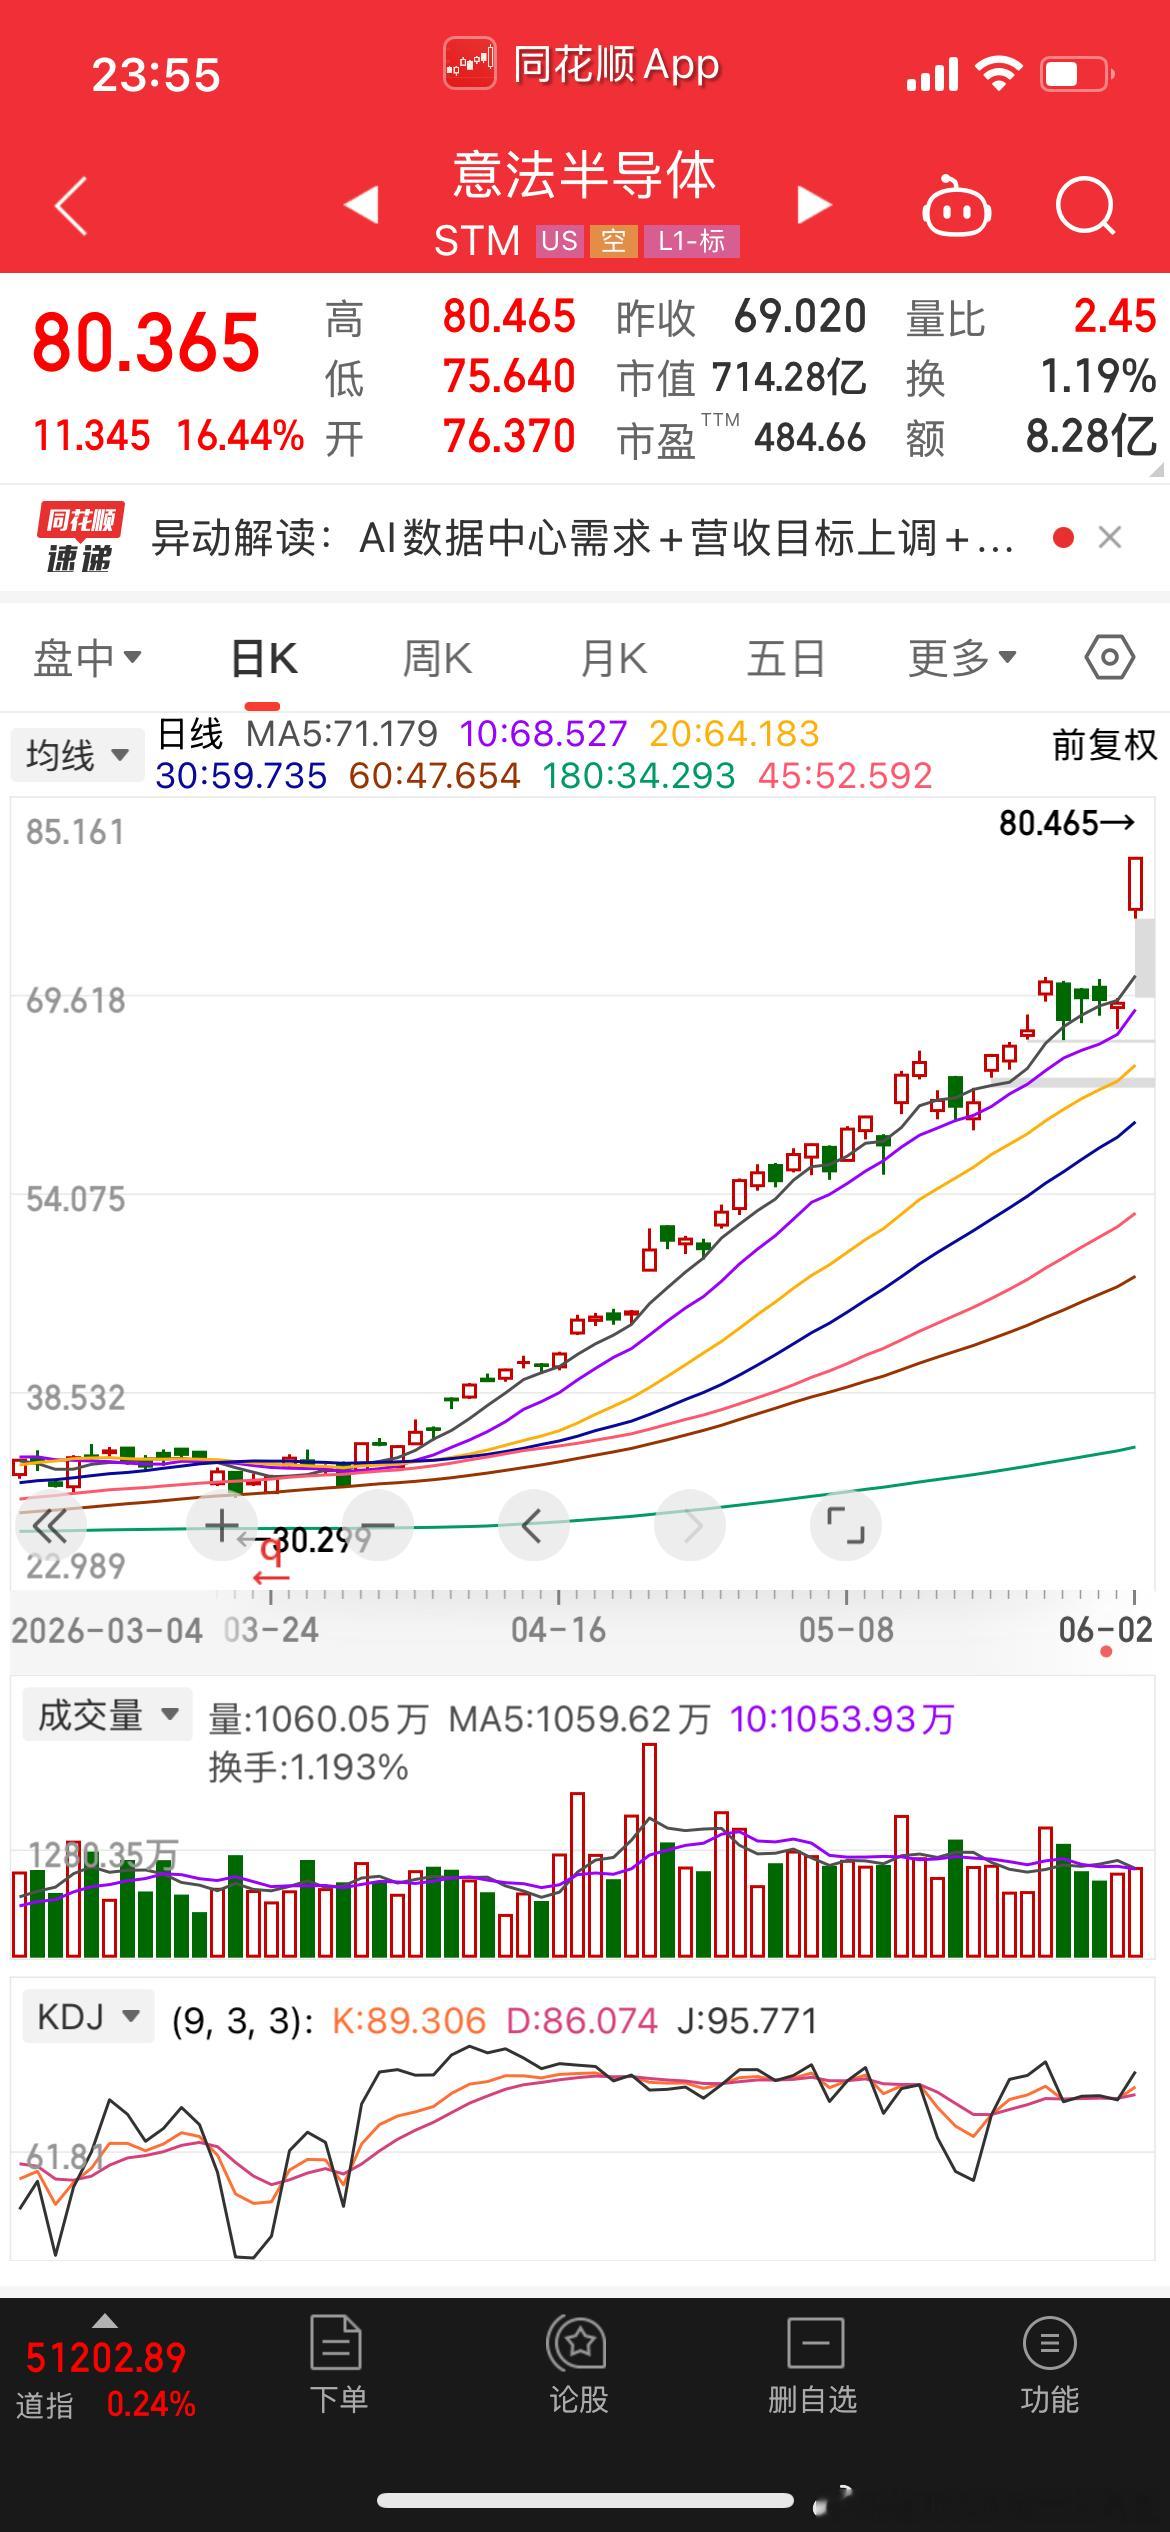The image size is (1170, 2532).
Task: Tap the back arrow in header
Action: point(71,206)
